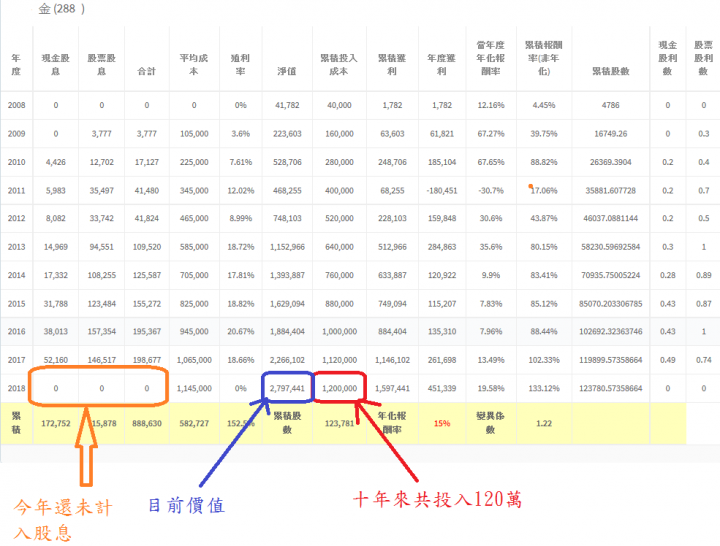
Task: Click cumulative profit 248,706
Action: pyautogui.click(x=392, y=162)
